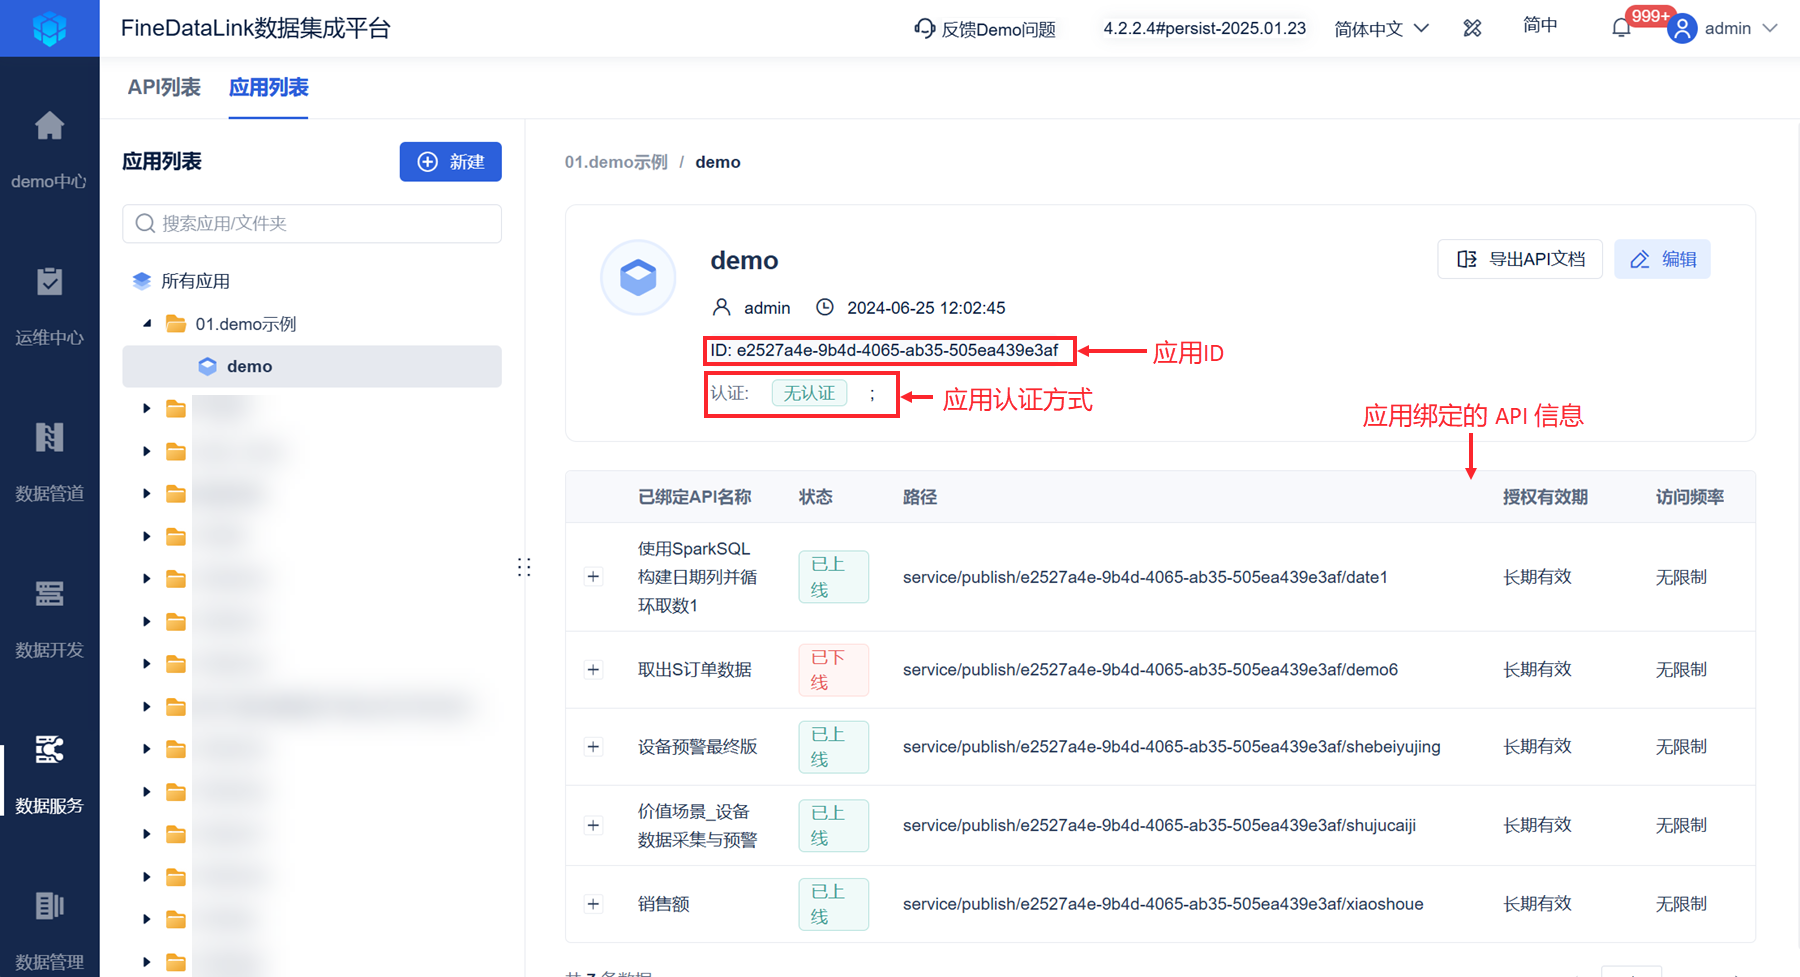Screen dimensions: 1800x977
Task: Select 所有应用 in the tree
Action: point(196,281)
